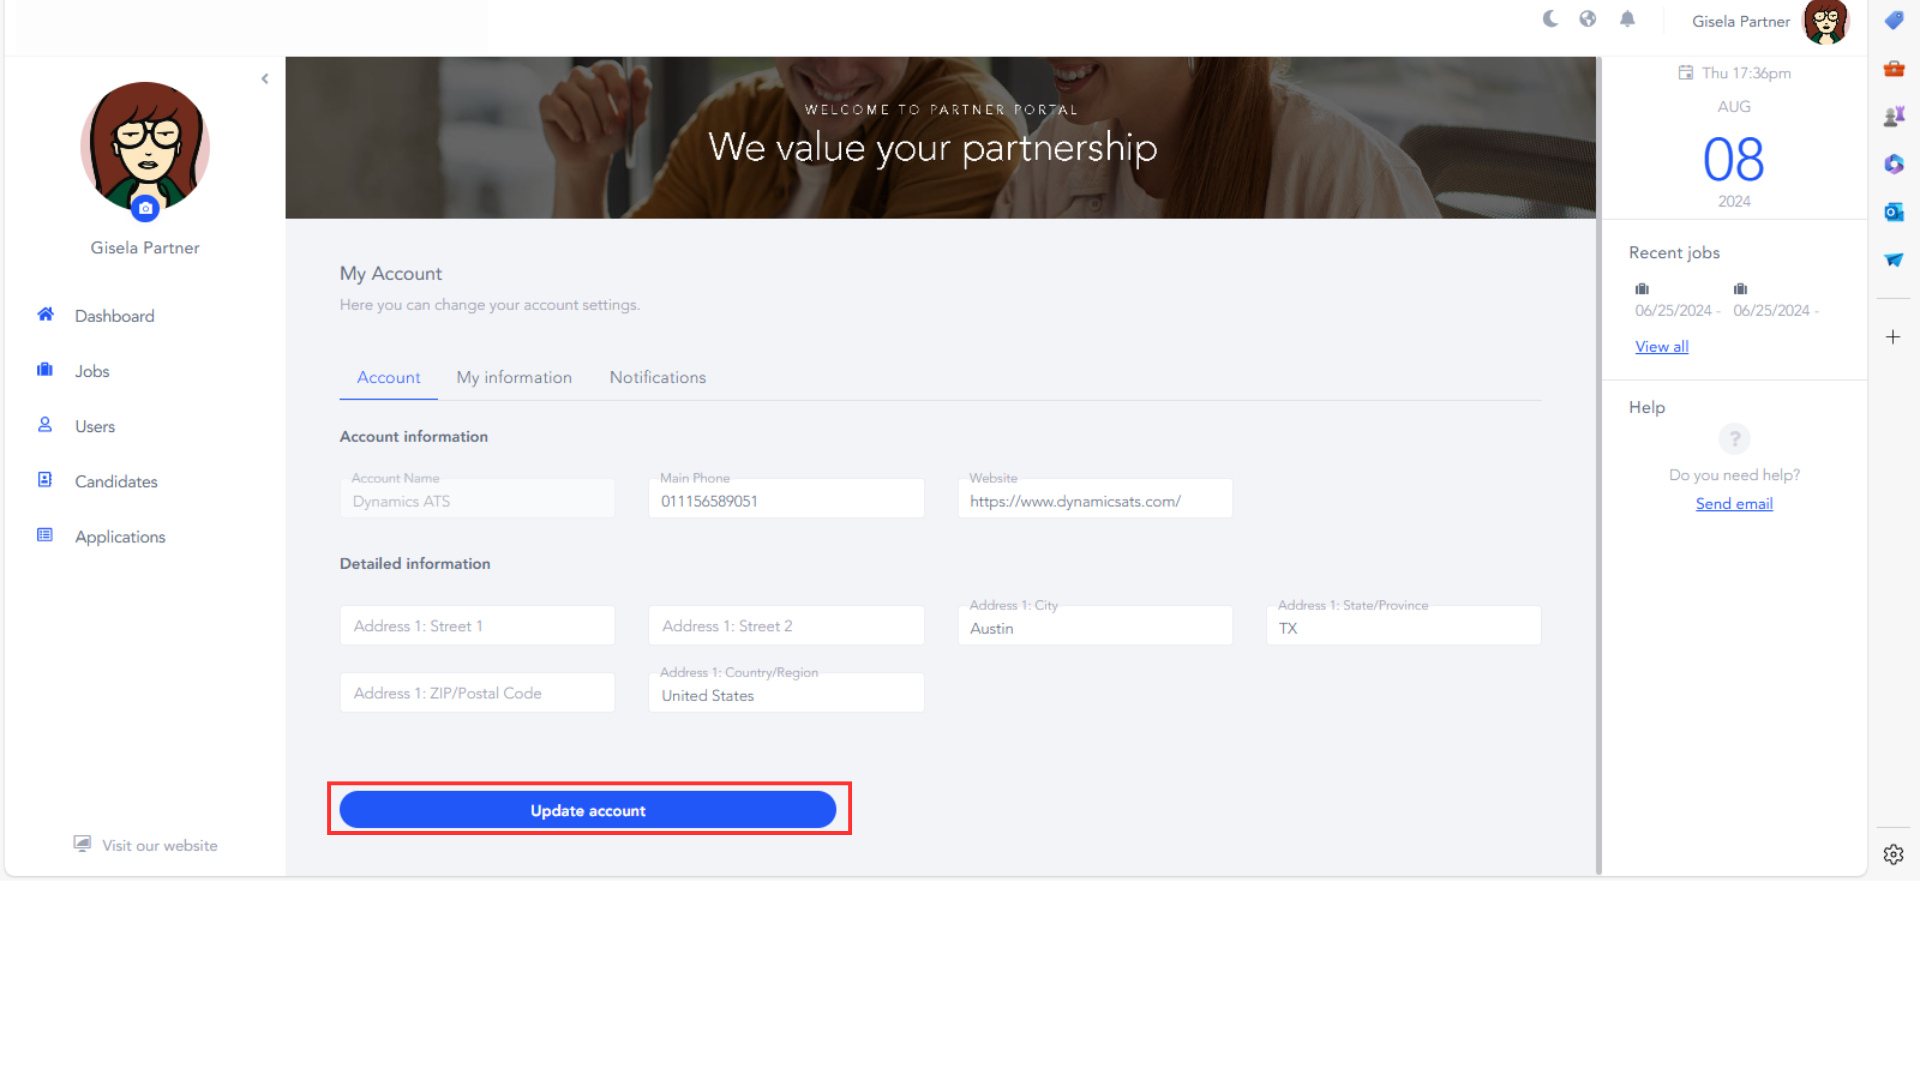Viewport: 1920px width, 1080px height.
Task: Click the Help question mark icon
Action: [x=1734, y=438]
